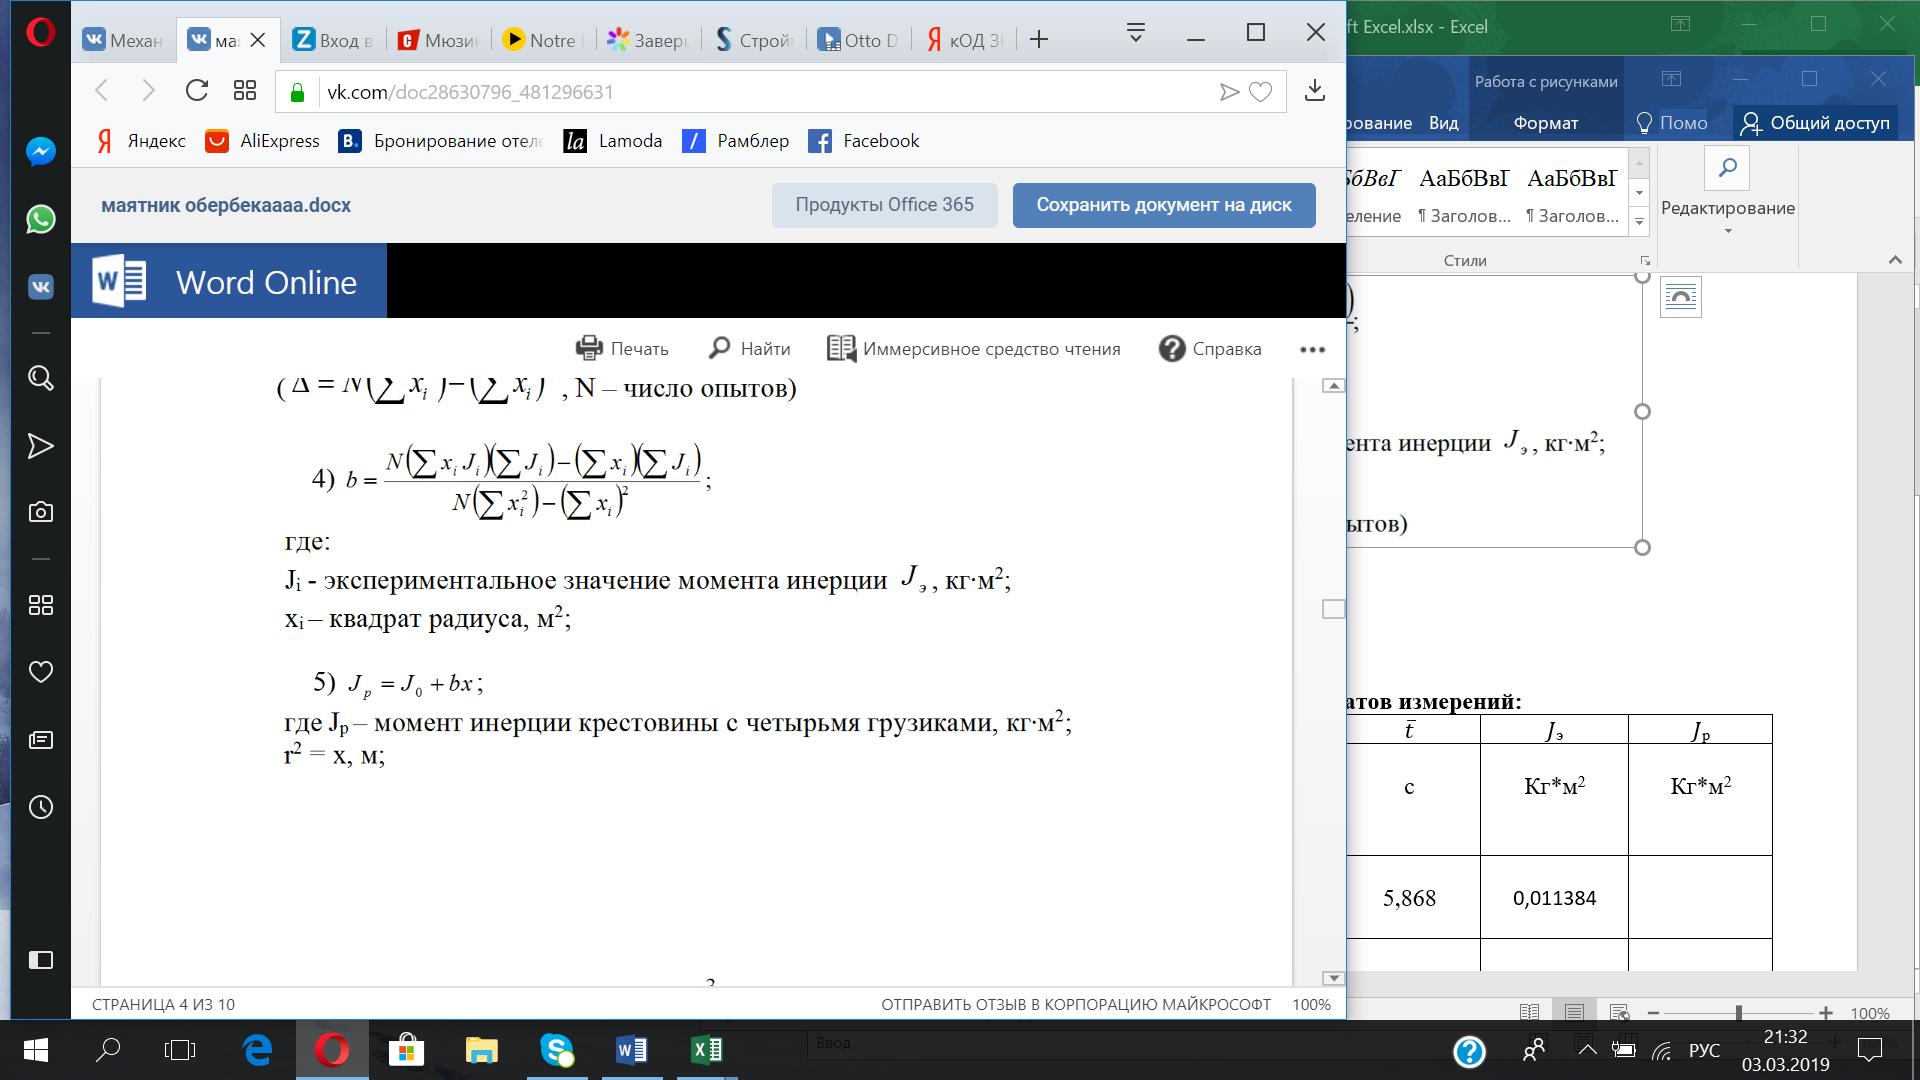This screenshot has width=1920, height=1080.
Task: Open Помощник tell-me in Excel
Action: (x=1672, y=123)
